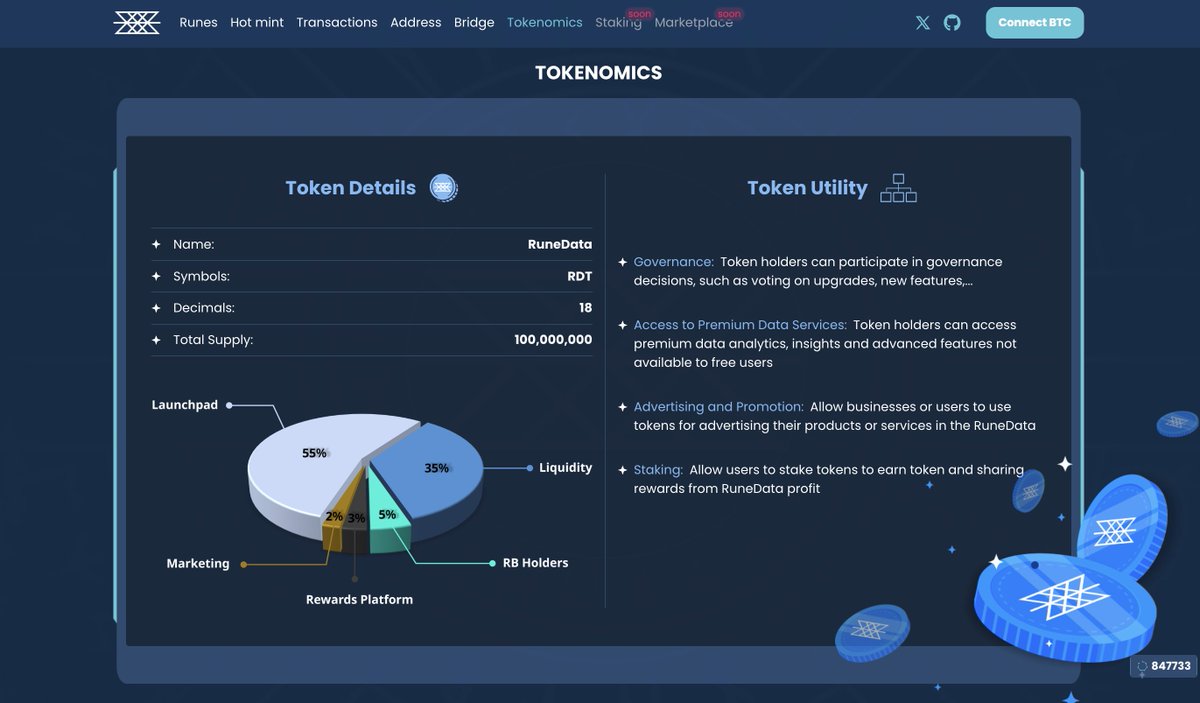The height and width of the screenshot is (703, 1200).
Task: Click the RuneData logo at top left
Action: 136,21
